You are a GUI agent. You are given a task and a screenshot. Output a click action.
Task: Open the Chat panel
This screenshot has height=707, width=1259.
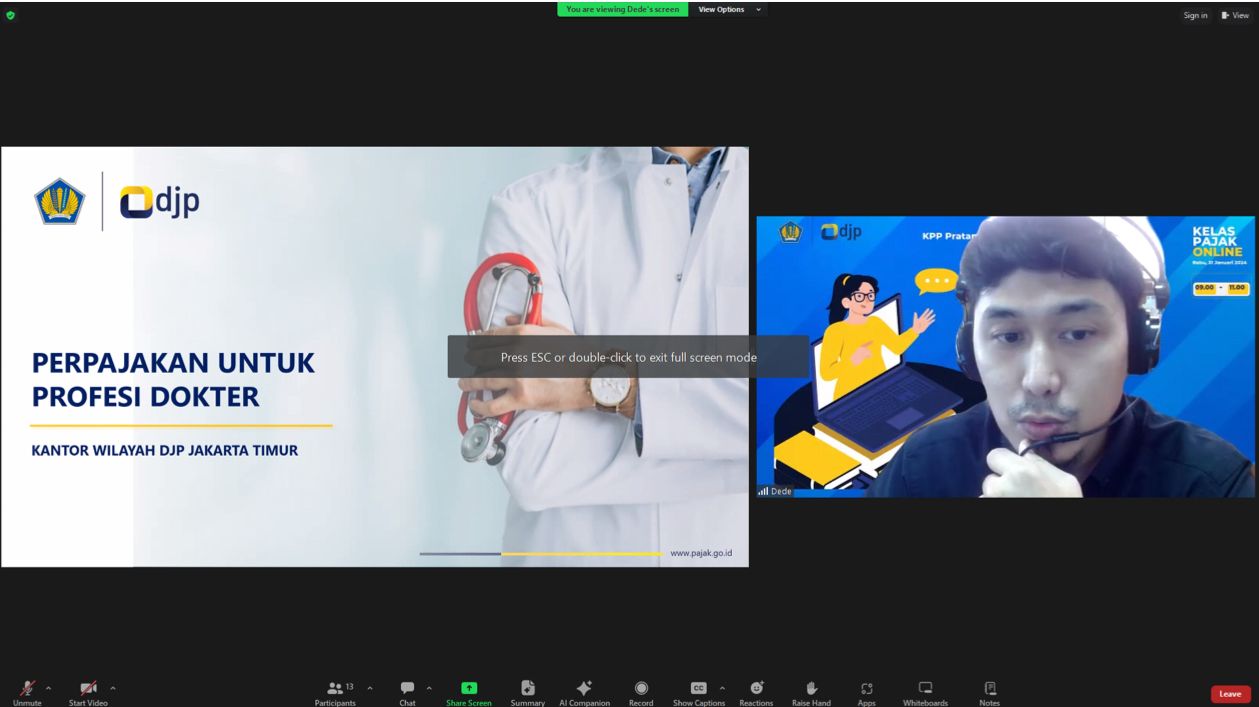tap(407, 691)
